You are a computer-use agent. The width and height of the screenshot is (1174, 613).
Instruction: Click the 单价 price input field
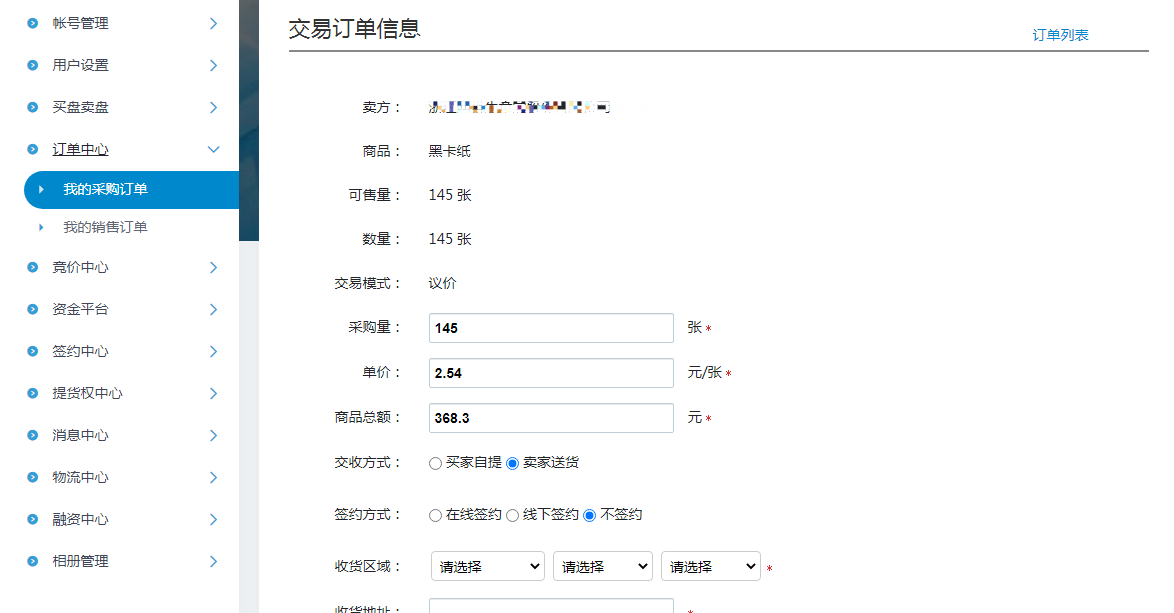[x=551, y=373]
